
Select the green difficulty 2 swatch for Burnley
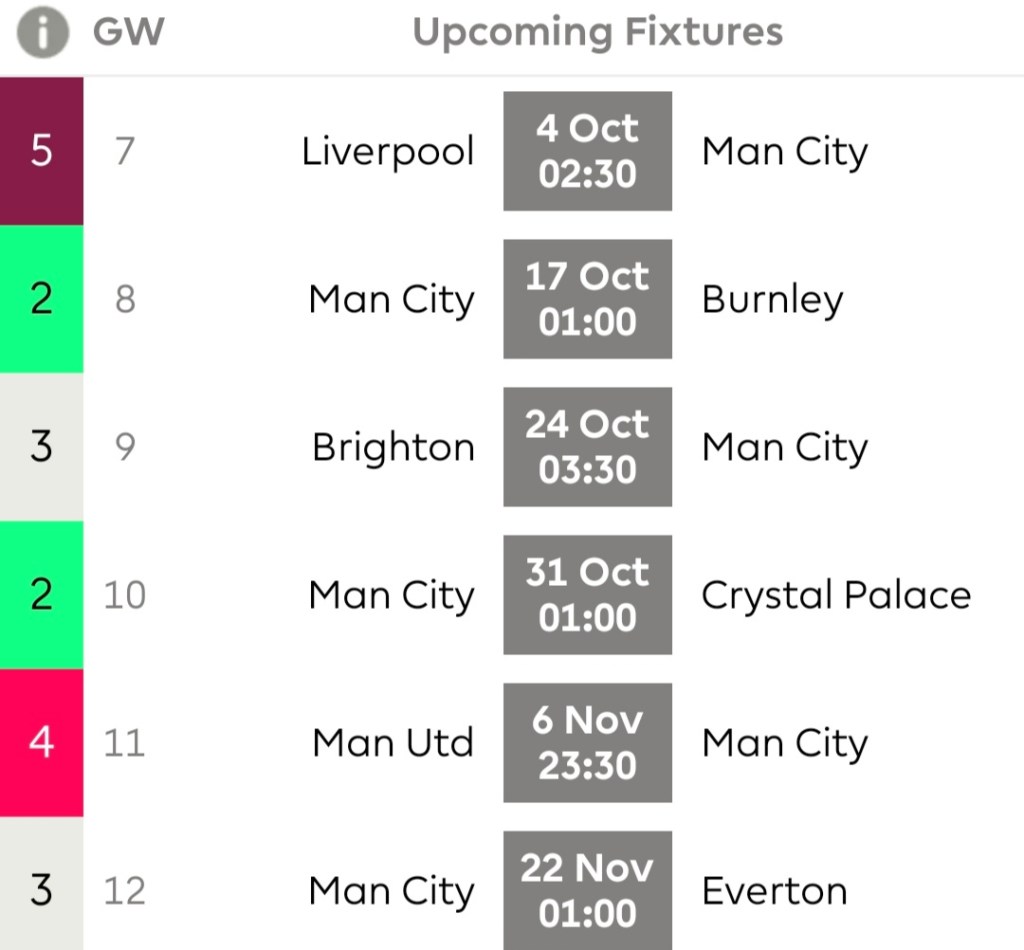point(41,299)
